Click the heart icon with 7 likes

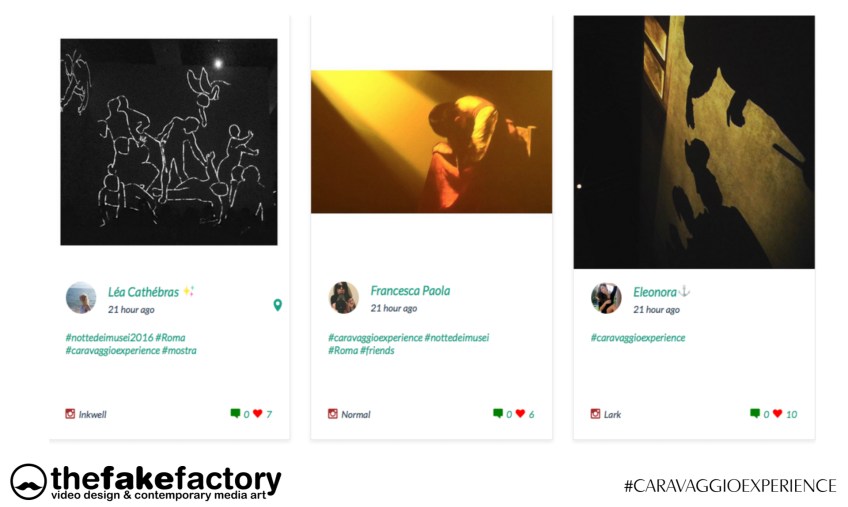257,413
